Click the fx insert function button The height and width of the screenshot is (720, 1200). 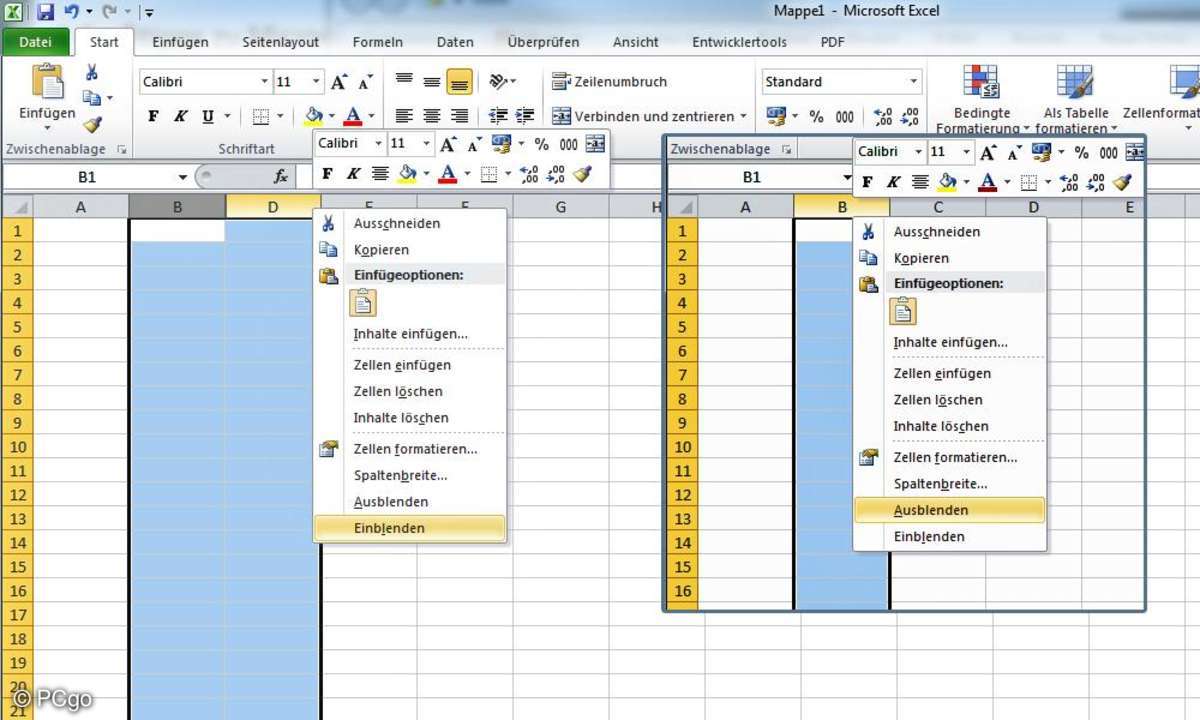coord(281,177)
